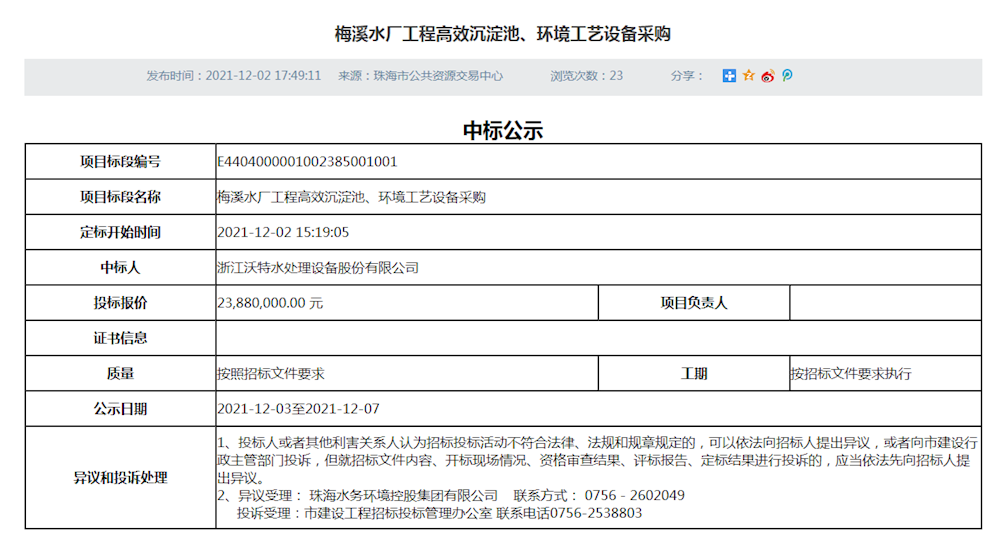Click the 中标公示 heading
Viewport: 1000px width, 543px height.
click(502, 130)
